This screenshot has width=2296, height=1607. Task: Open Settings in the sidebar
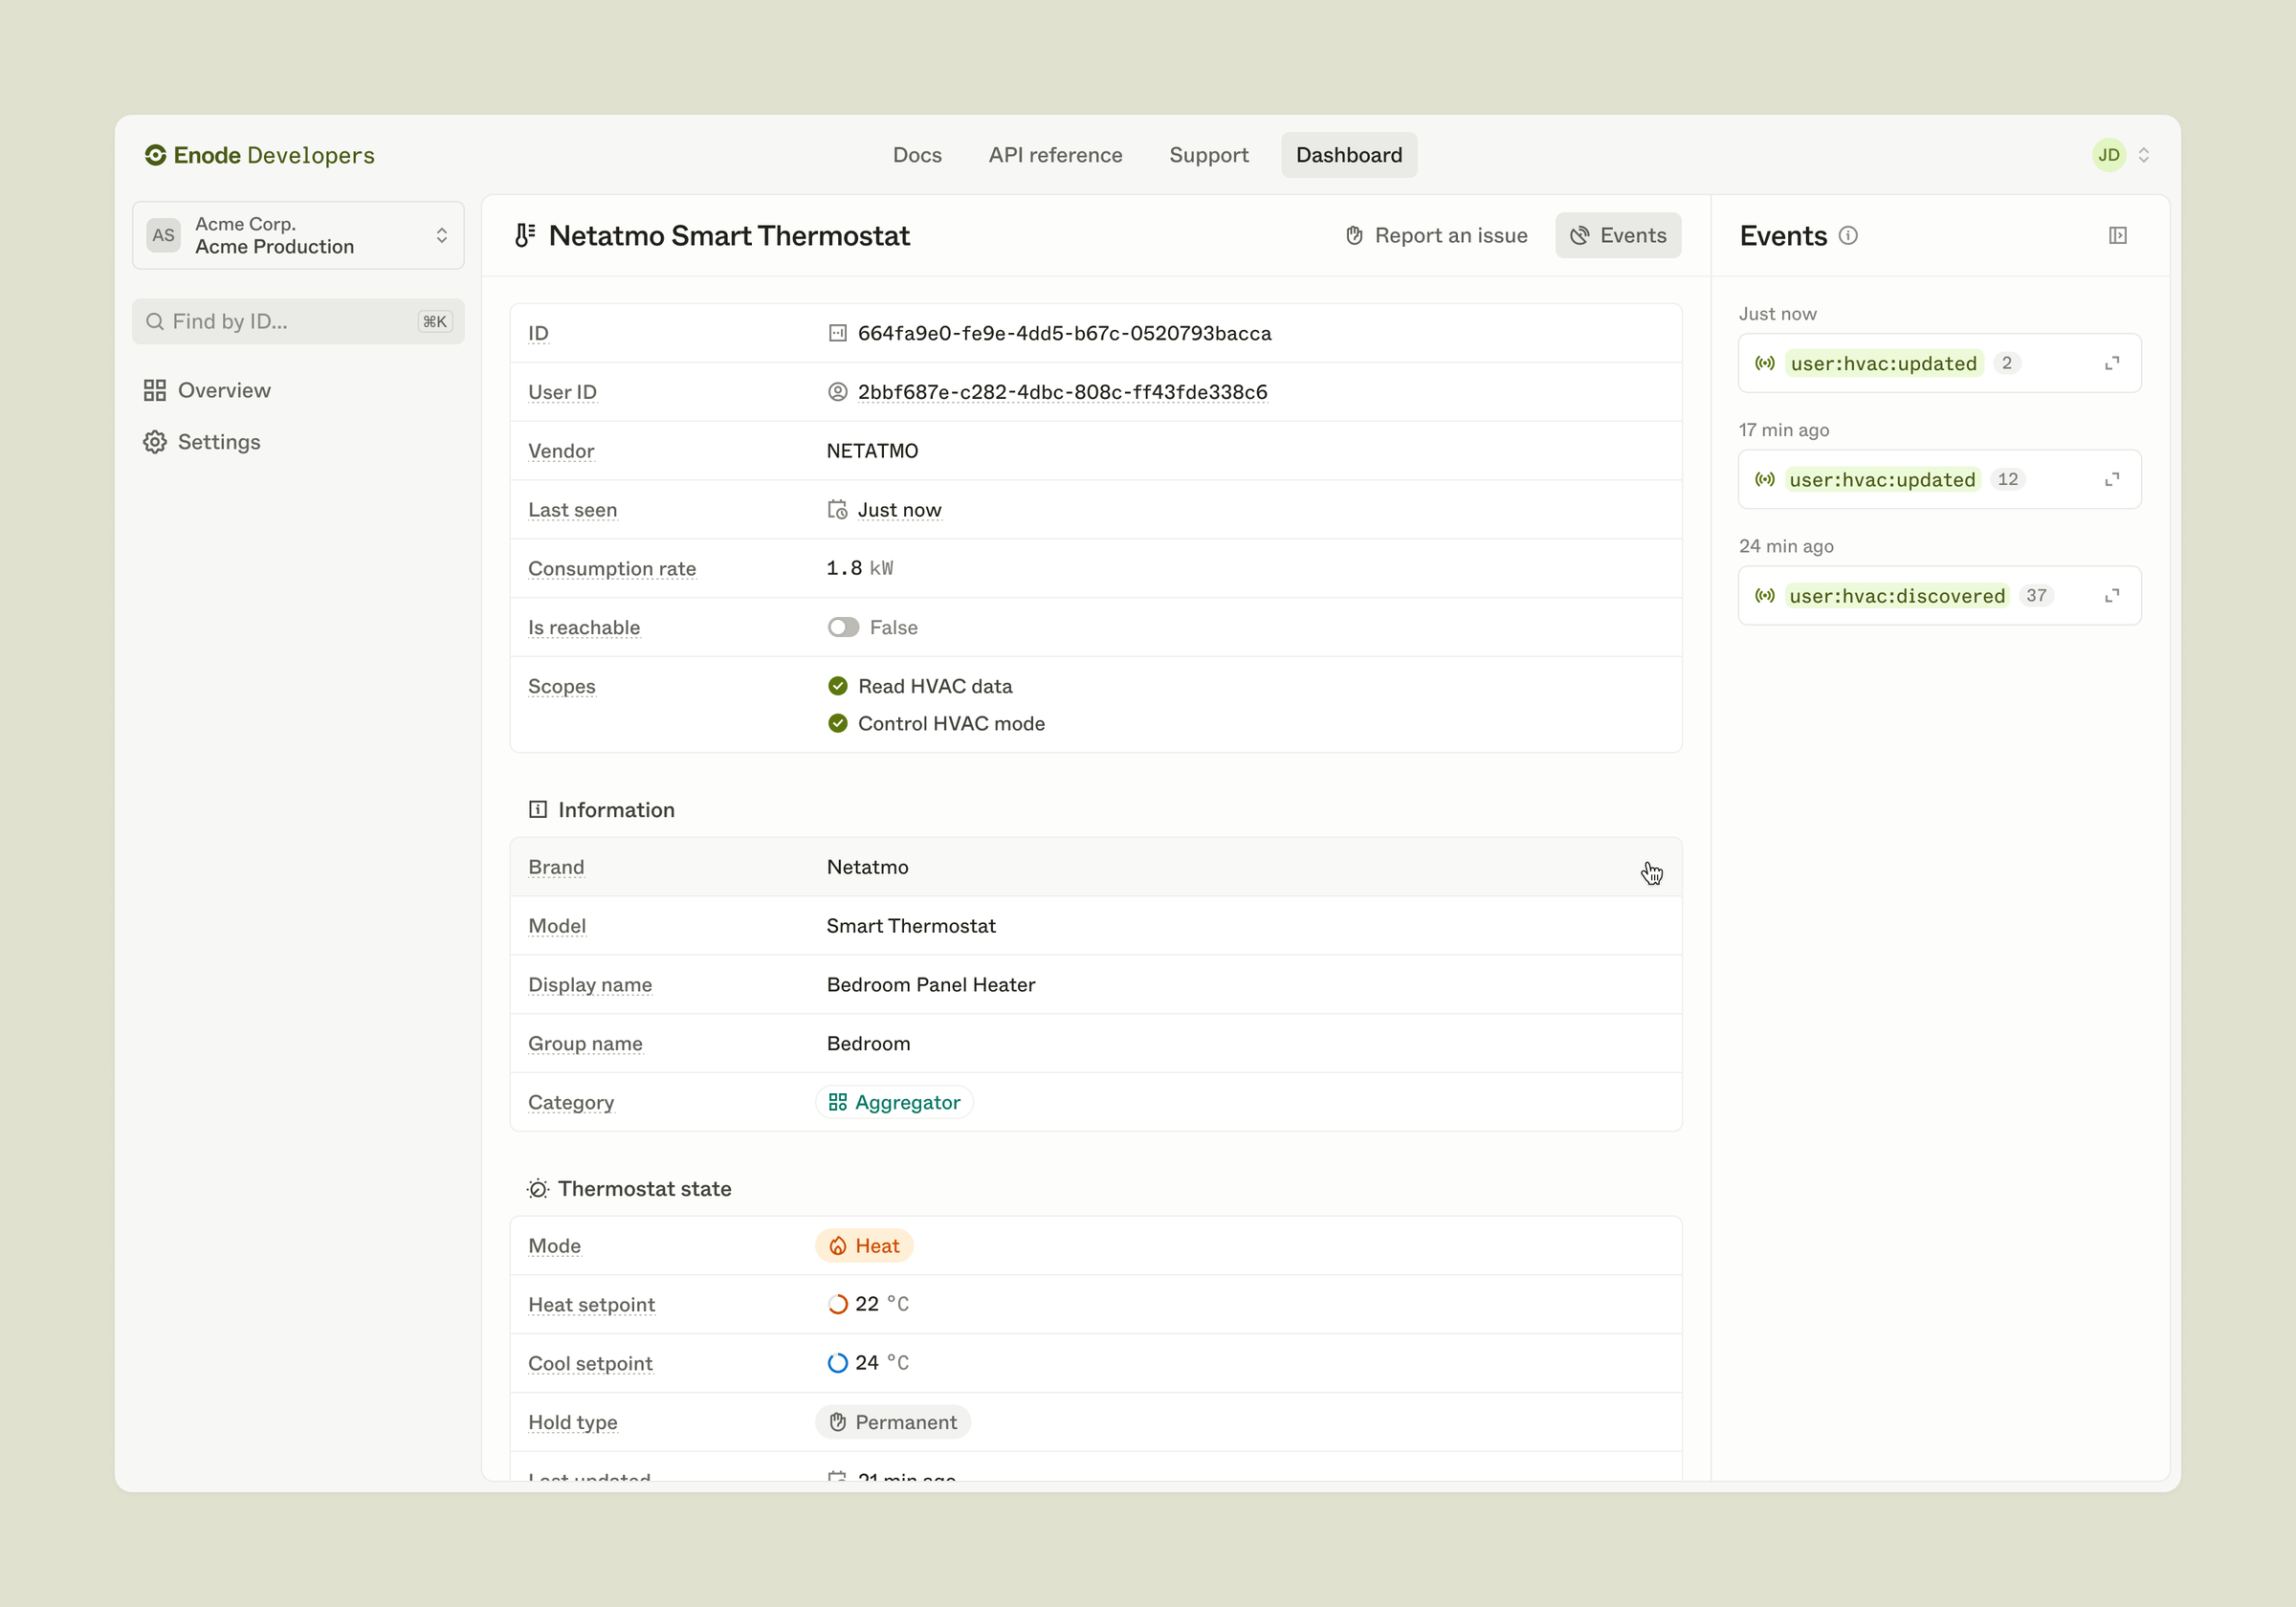[202, 442]
